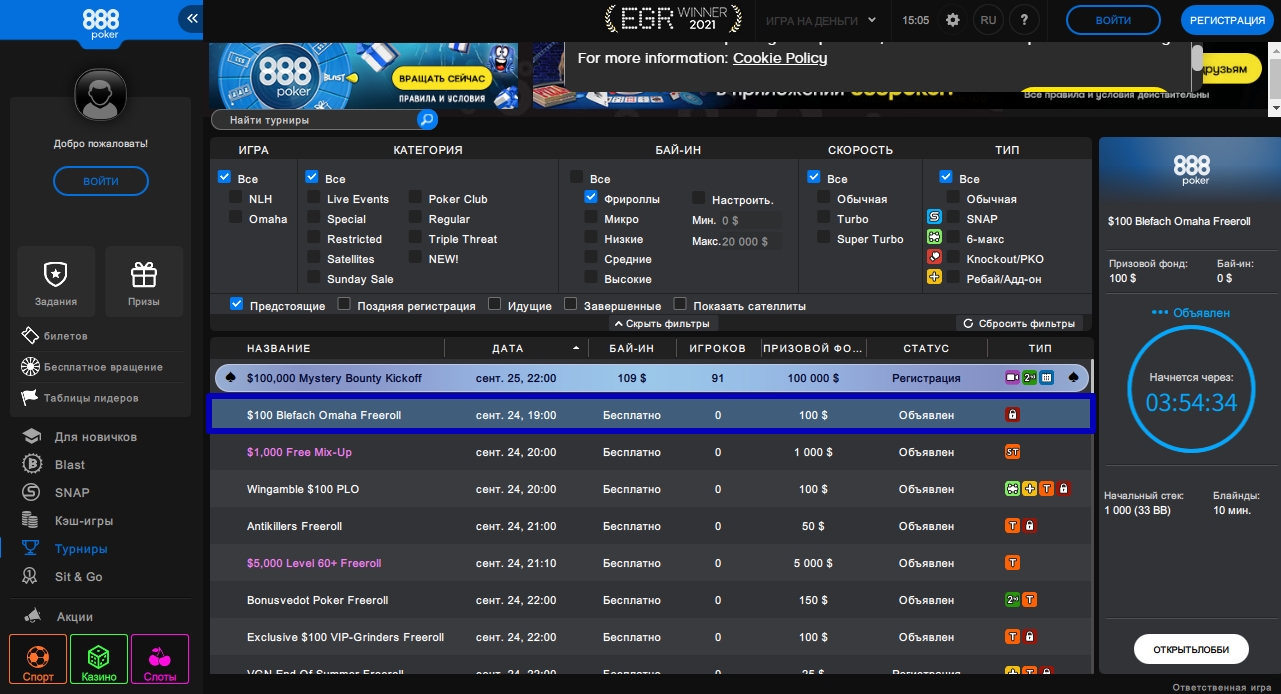Click the user avatar icon
1281x694 pixels.
[100, 95]
